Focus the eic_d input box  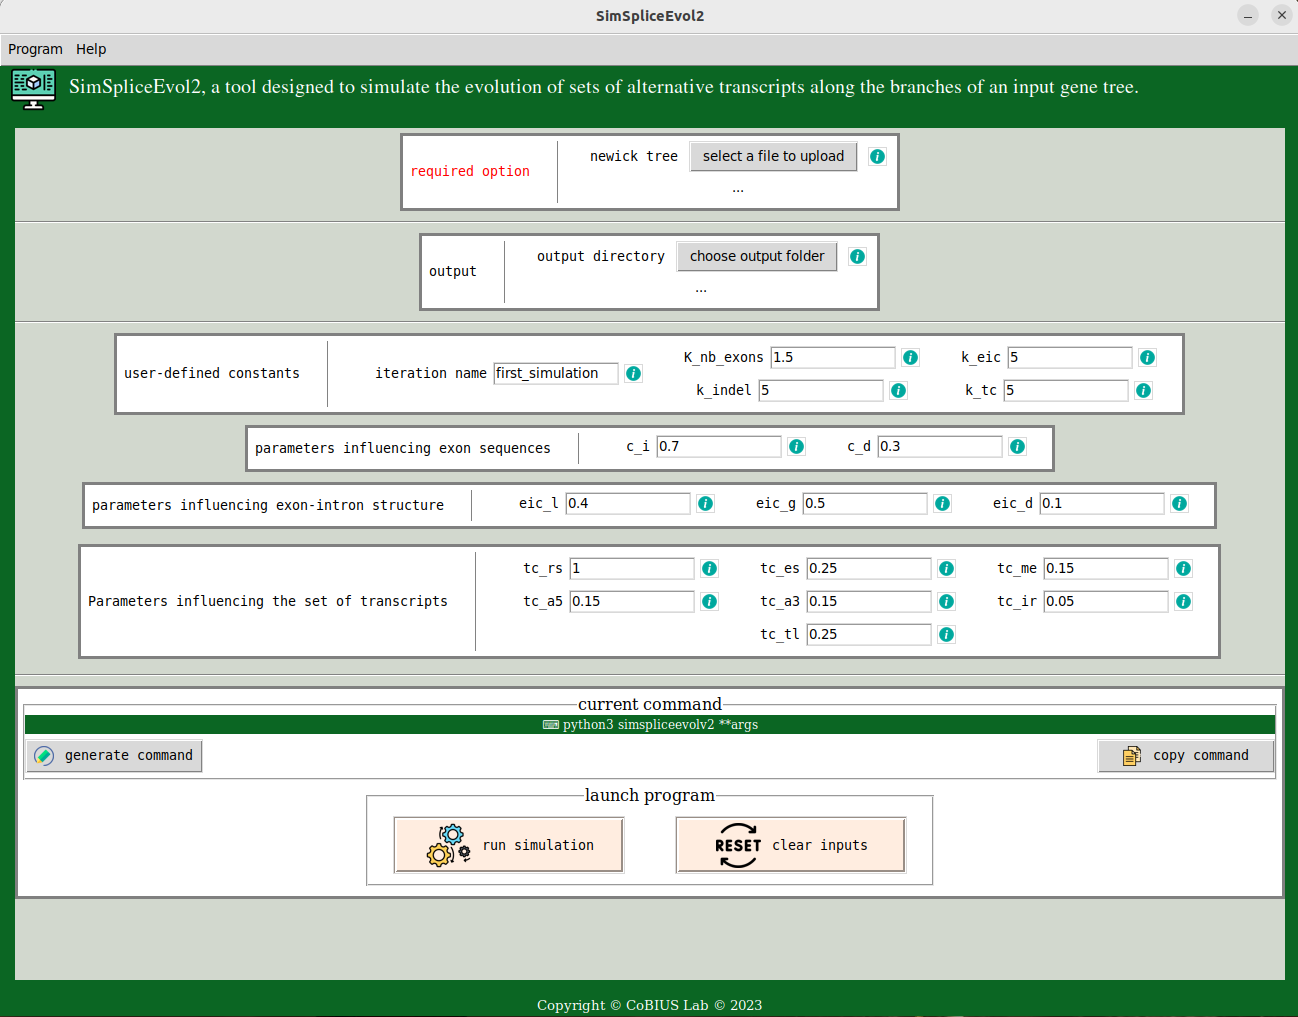click(x=1102, y=503)
